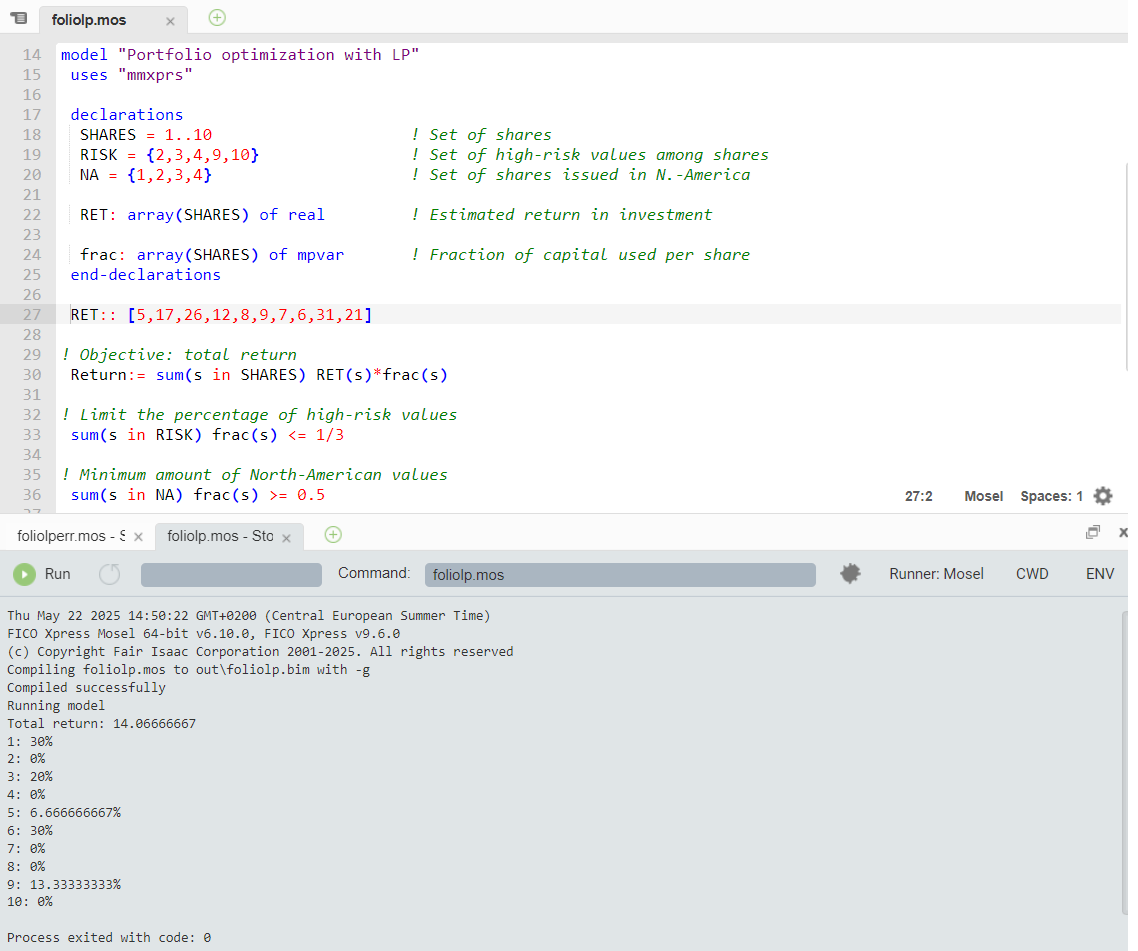Screen dimensions: 1138x951
Task: Click the Command input field containing foliolp.mos
Action: click(x=620, y=575)
